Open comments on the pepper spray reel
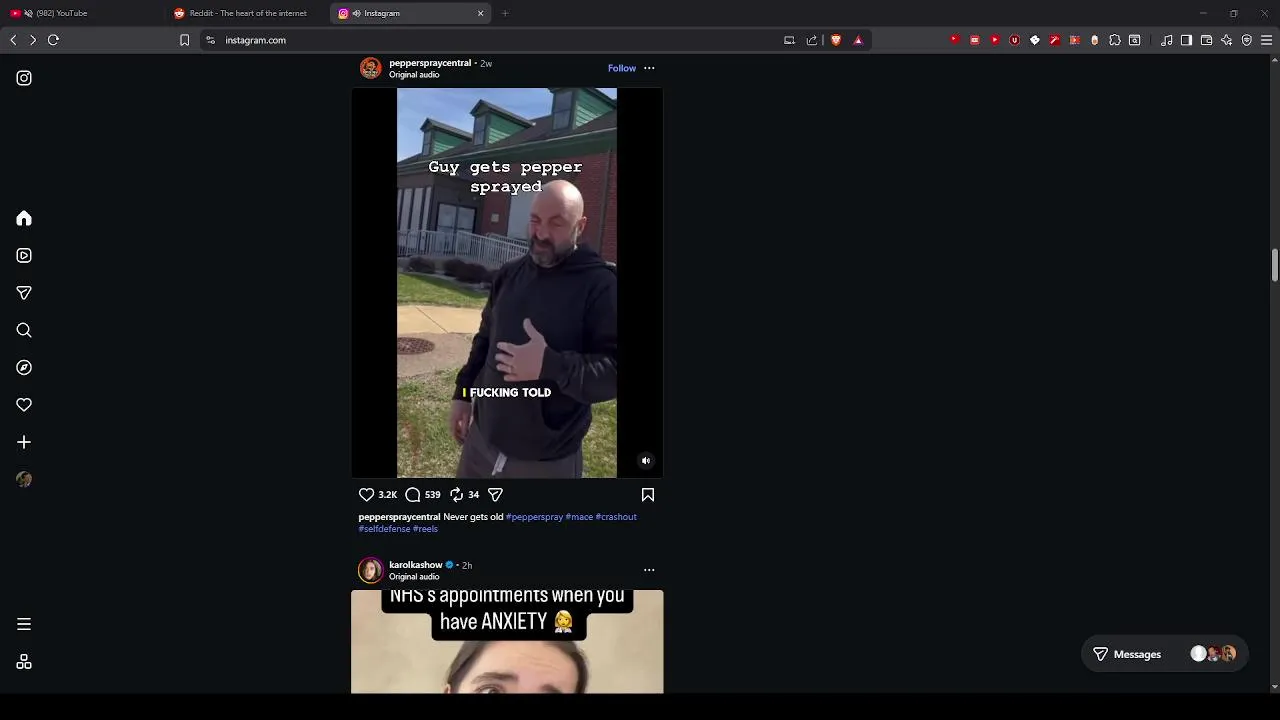Screen dimensions: 1280x720 412,495
